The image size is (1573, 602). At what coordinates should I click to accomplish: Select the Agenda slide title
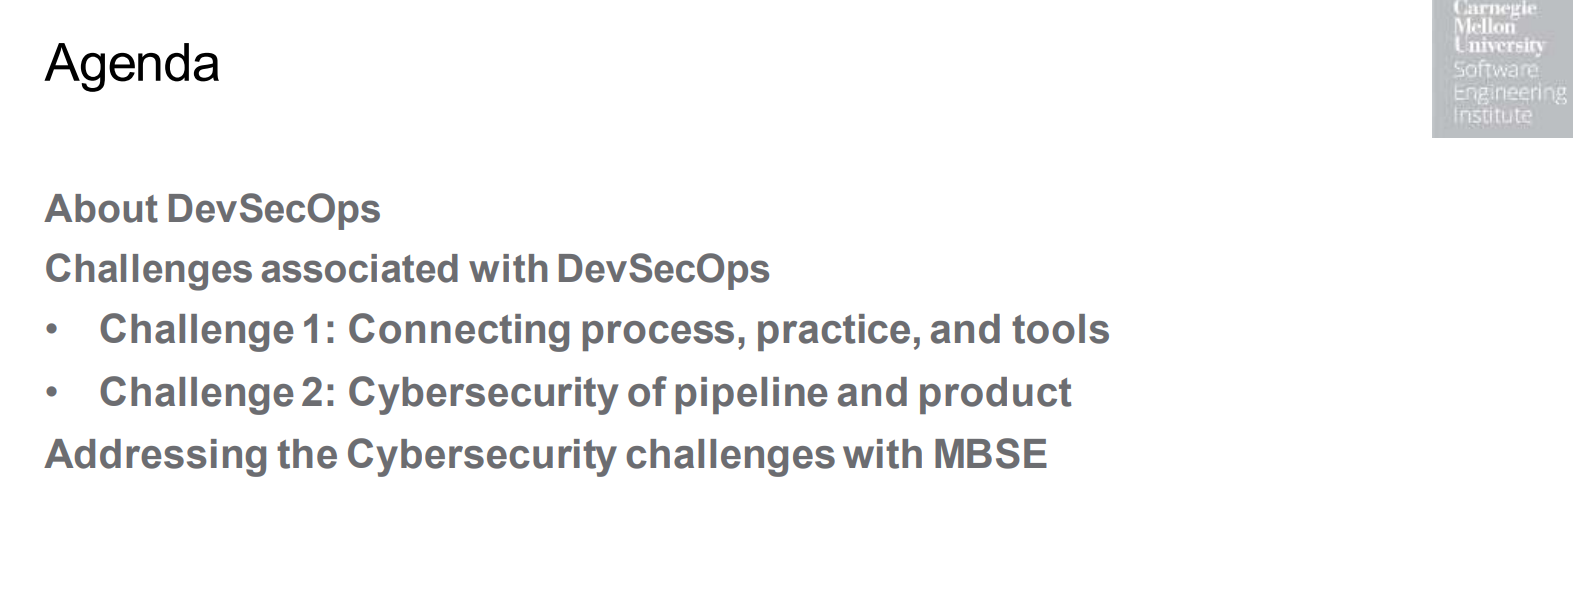(x=132, y=64)
